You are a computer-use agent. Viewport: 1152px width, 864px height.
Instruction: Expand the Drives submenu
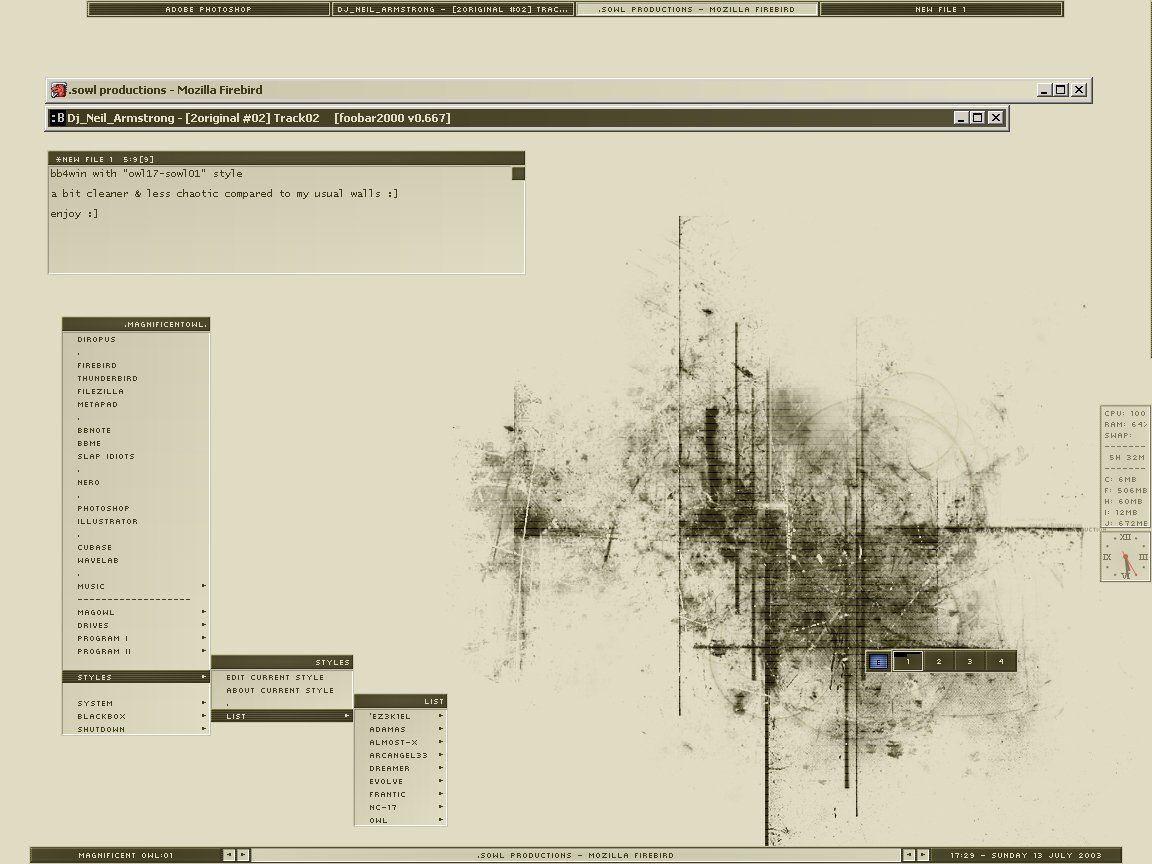coord(136,626)
